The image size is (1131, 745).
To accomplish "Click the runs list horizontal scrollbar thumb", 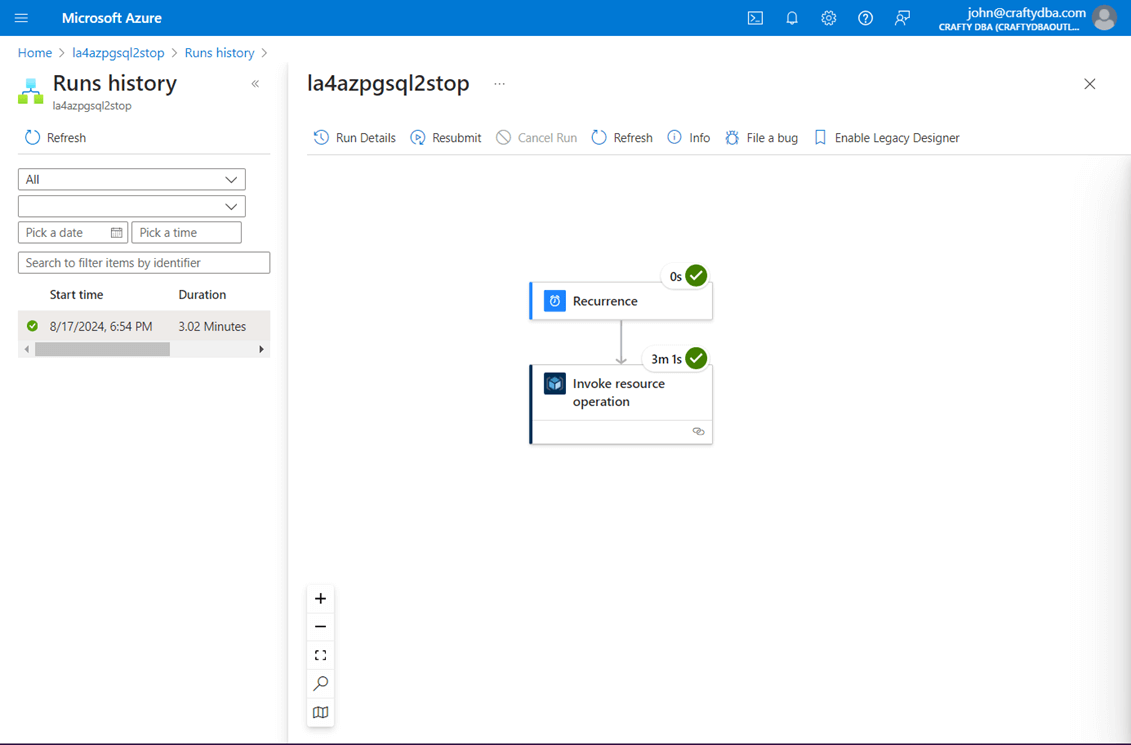I will (102, 349).
